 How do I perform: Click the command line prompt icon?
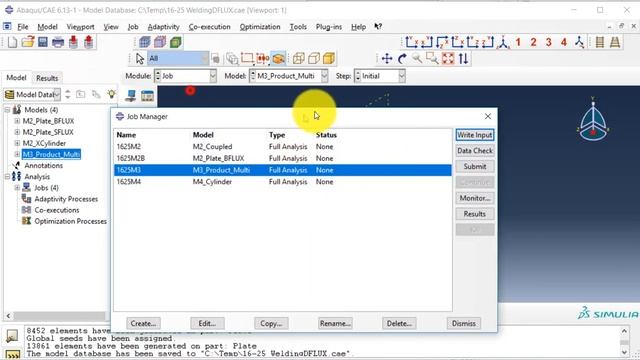tap(12, 354)
